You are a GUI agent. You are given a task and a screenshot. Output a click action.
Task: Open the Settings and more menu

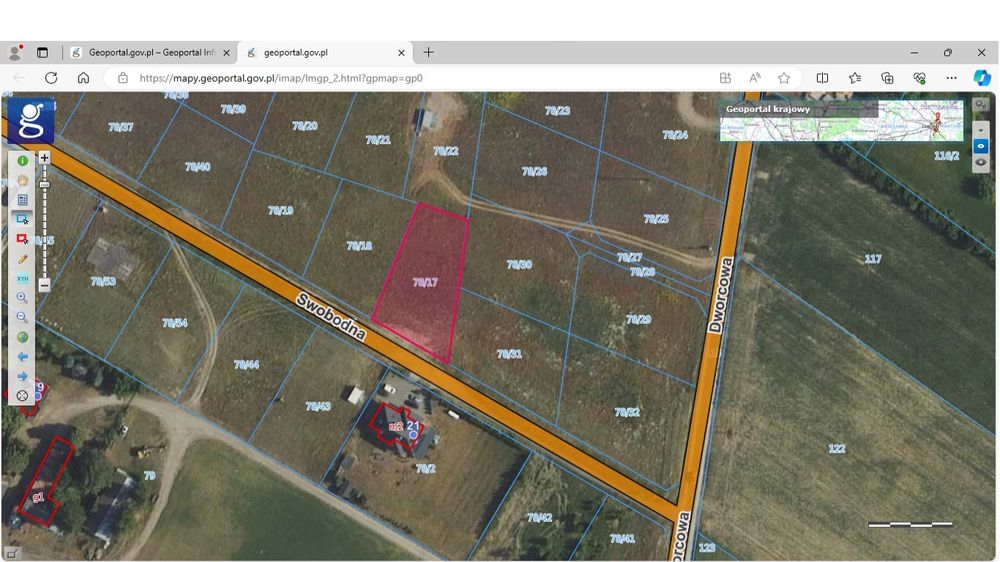tap(952, 78)
